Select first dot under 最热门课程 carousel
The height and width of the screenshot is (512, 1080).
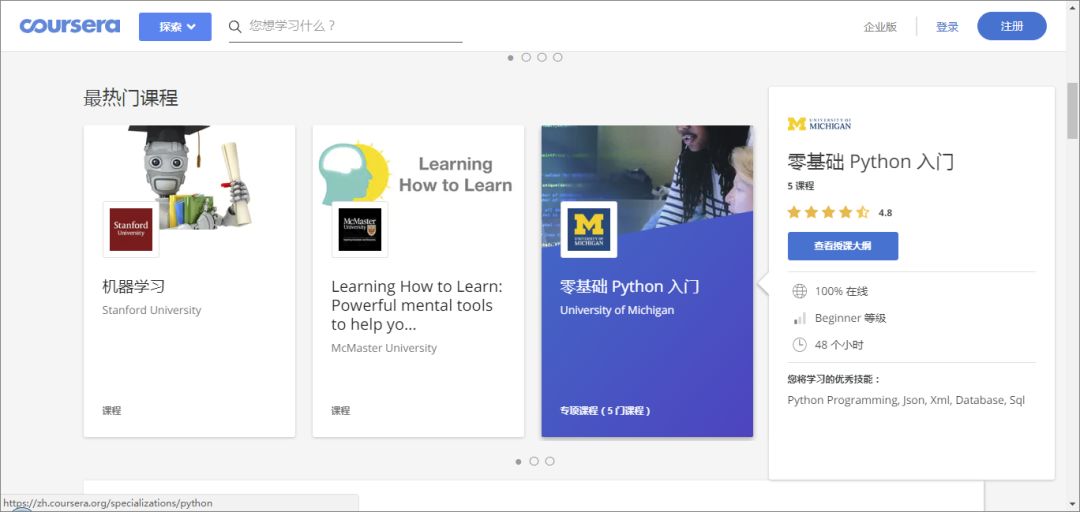click(x=519, y=462)
